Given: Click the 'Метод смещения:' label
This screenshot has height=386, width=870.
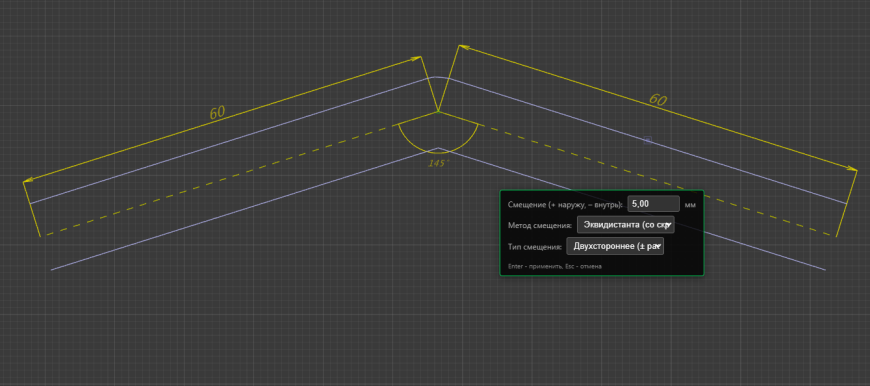Looking at the screenshot, I should point(540,225).
